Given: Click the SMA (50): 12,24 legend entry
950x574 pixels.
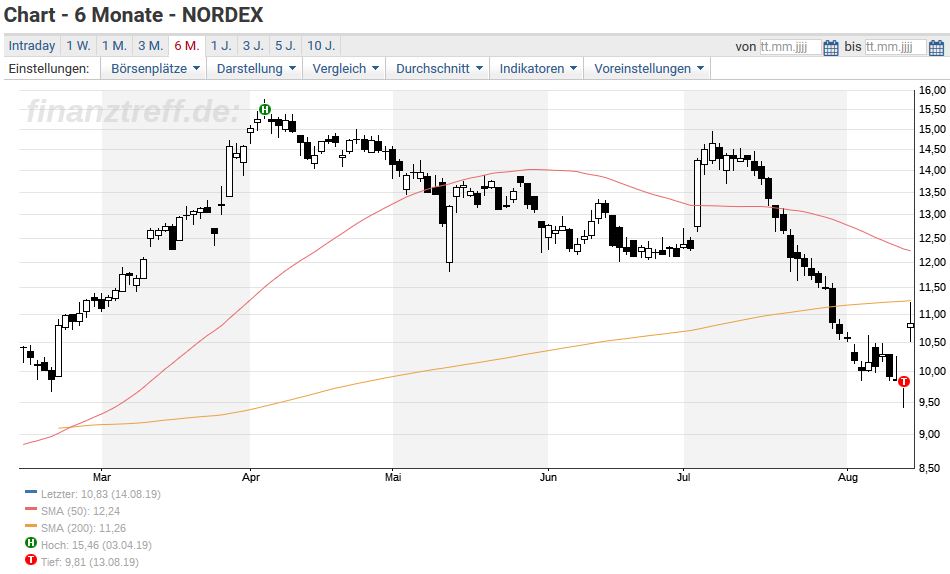Looking at the screenshot, I should [x=81, y=511].
